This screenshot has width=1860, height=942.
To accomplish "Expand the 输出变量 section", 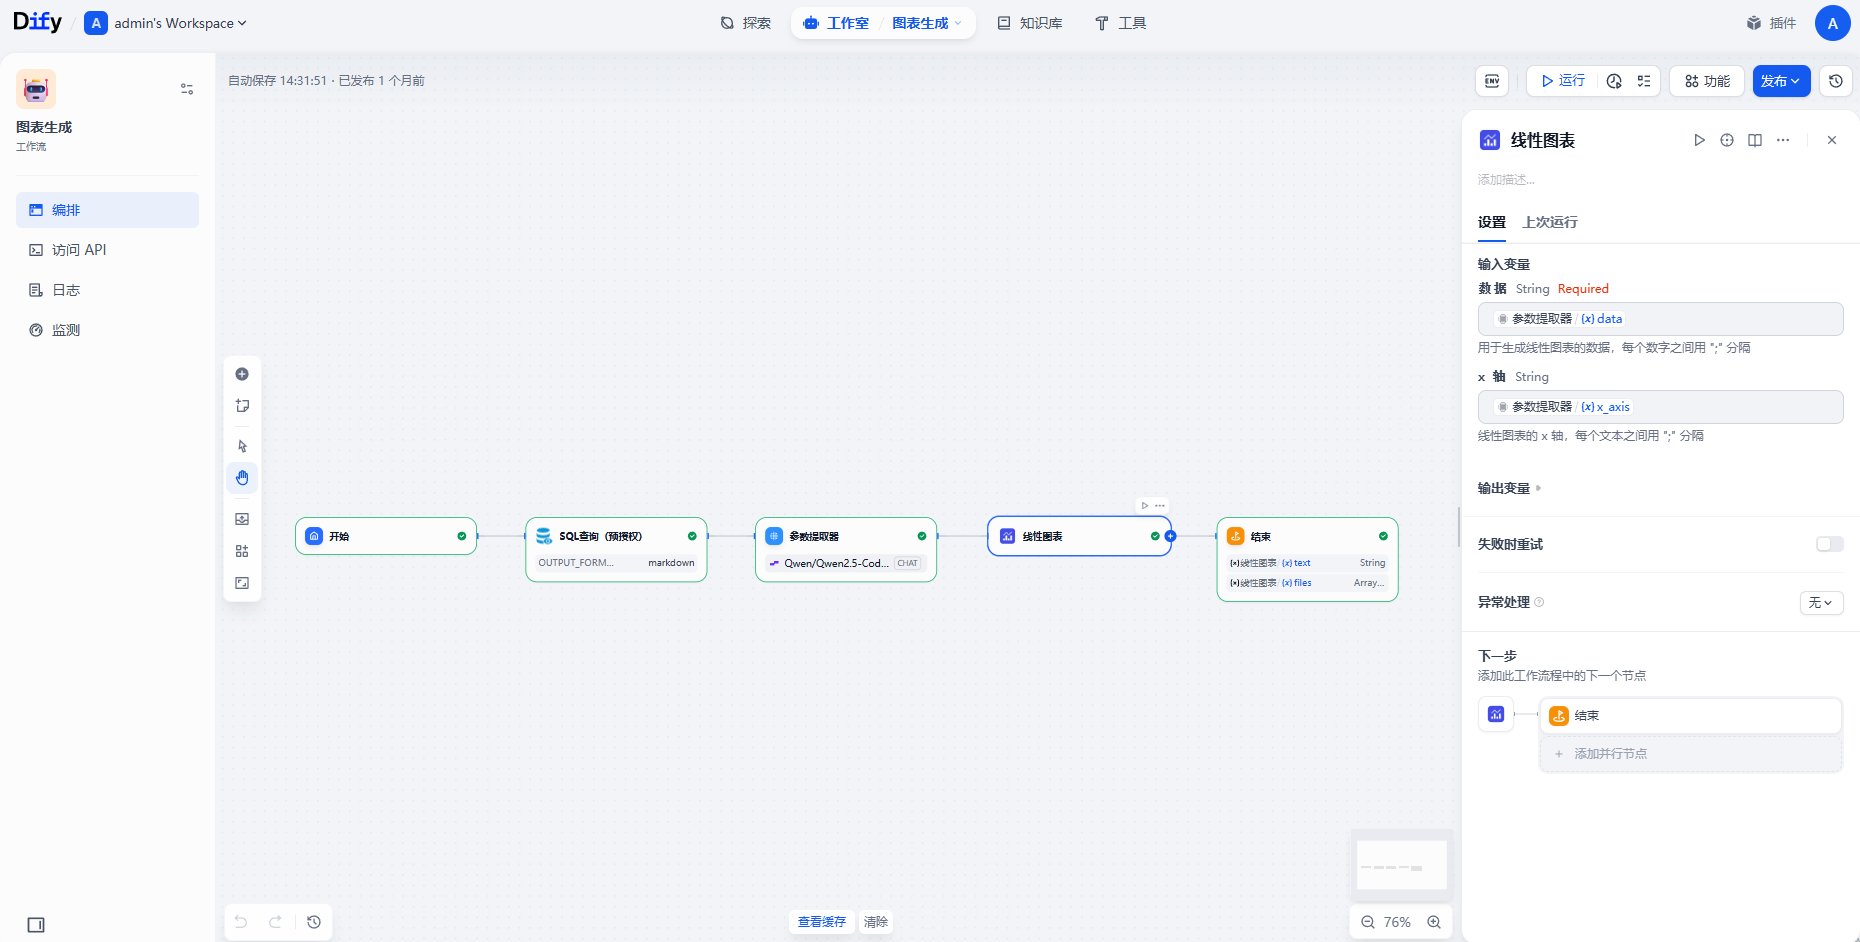I will (1509, 488).
